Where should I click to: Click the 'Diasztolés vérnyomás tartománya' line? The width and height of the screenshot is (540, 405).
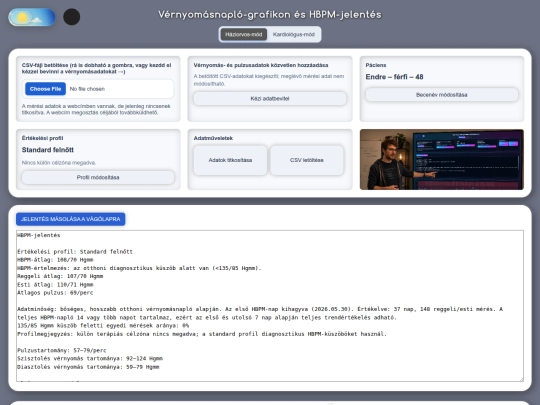click(88, 367)
